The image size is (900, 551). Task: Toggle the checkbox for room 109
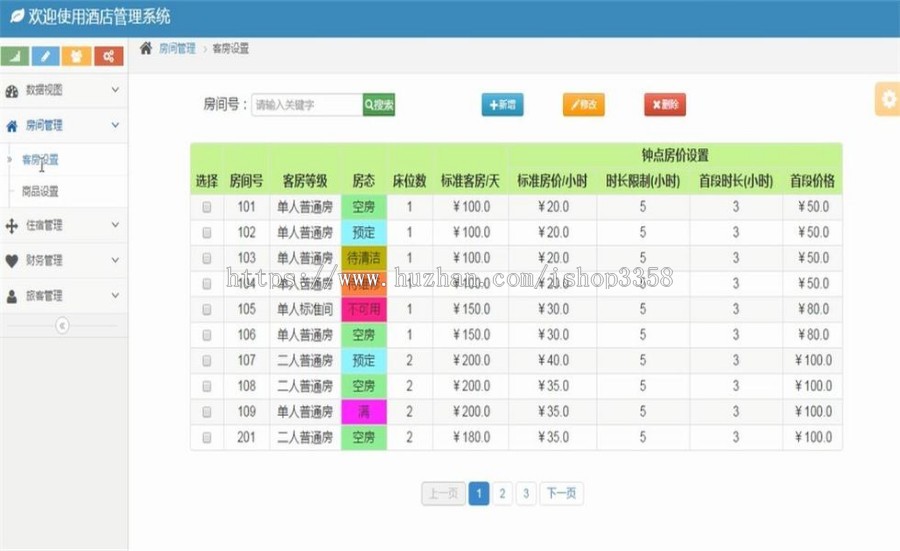207,412
